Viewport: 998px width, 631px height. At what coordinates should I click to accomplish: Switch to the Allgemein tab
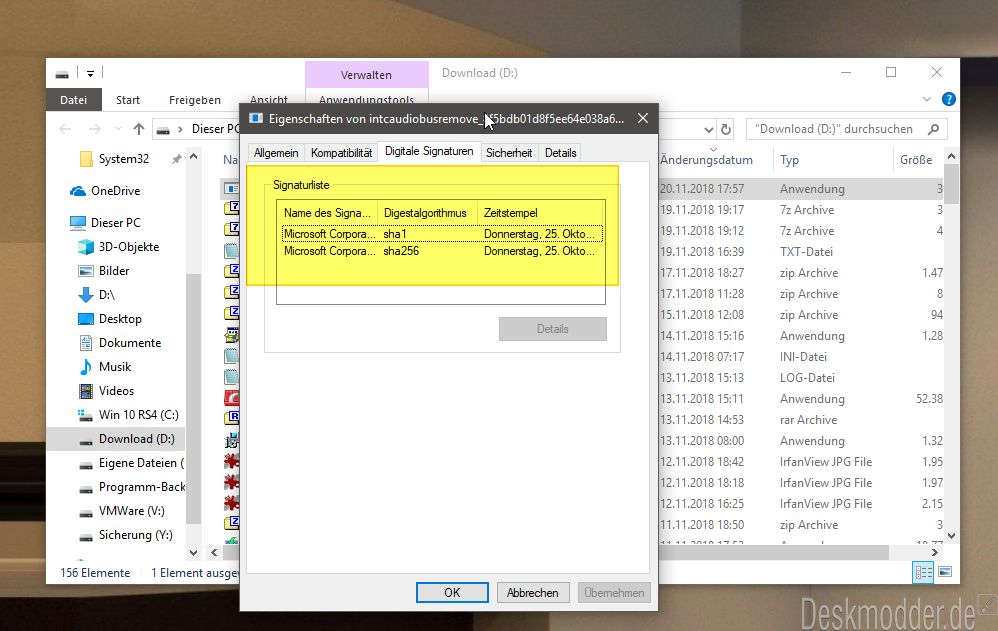tap(276, 153)
